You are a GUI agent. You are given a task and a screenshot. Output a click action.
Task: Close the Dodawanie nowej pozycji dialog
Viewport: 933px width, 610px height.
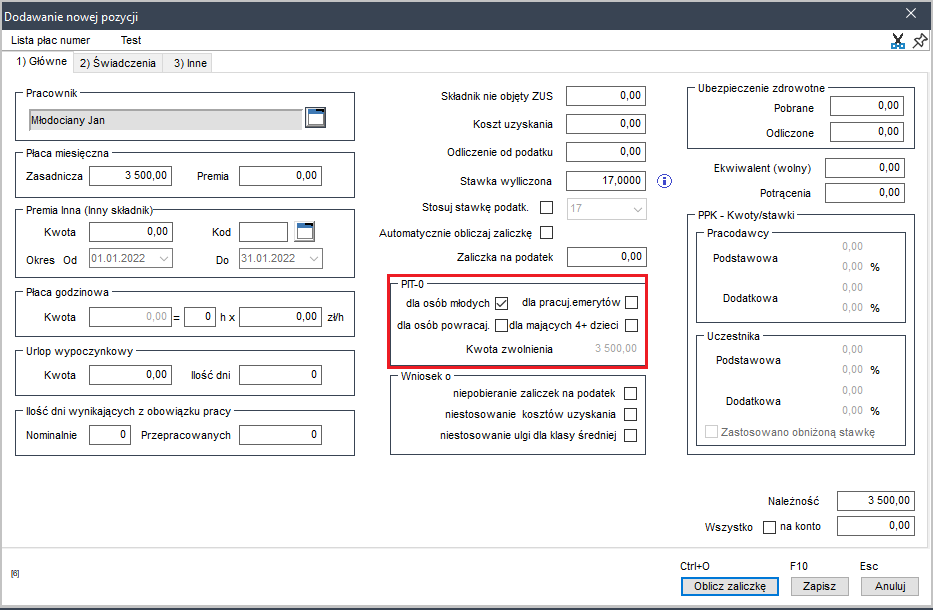(x=910, y=13)
